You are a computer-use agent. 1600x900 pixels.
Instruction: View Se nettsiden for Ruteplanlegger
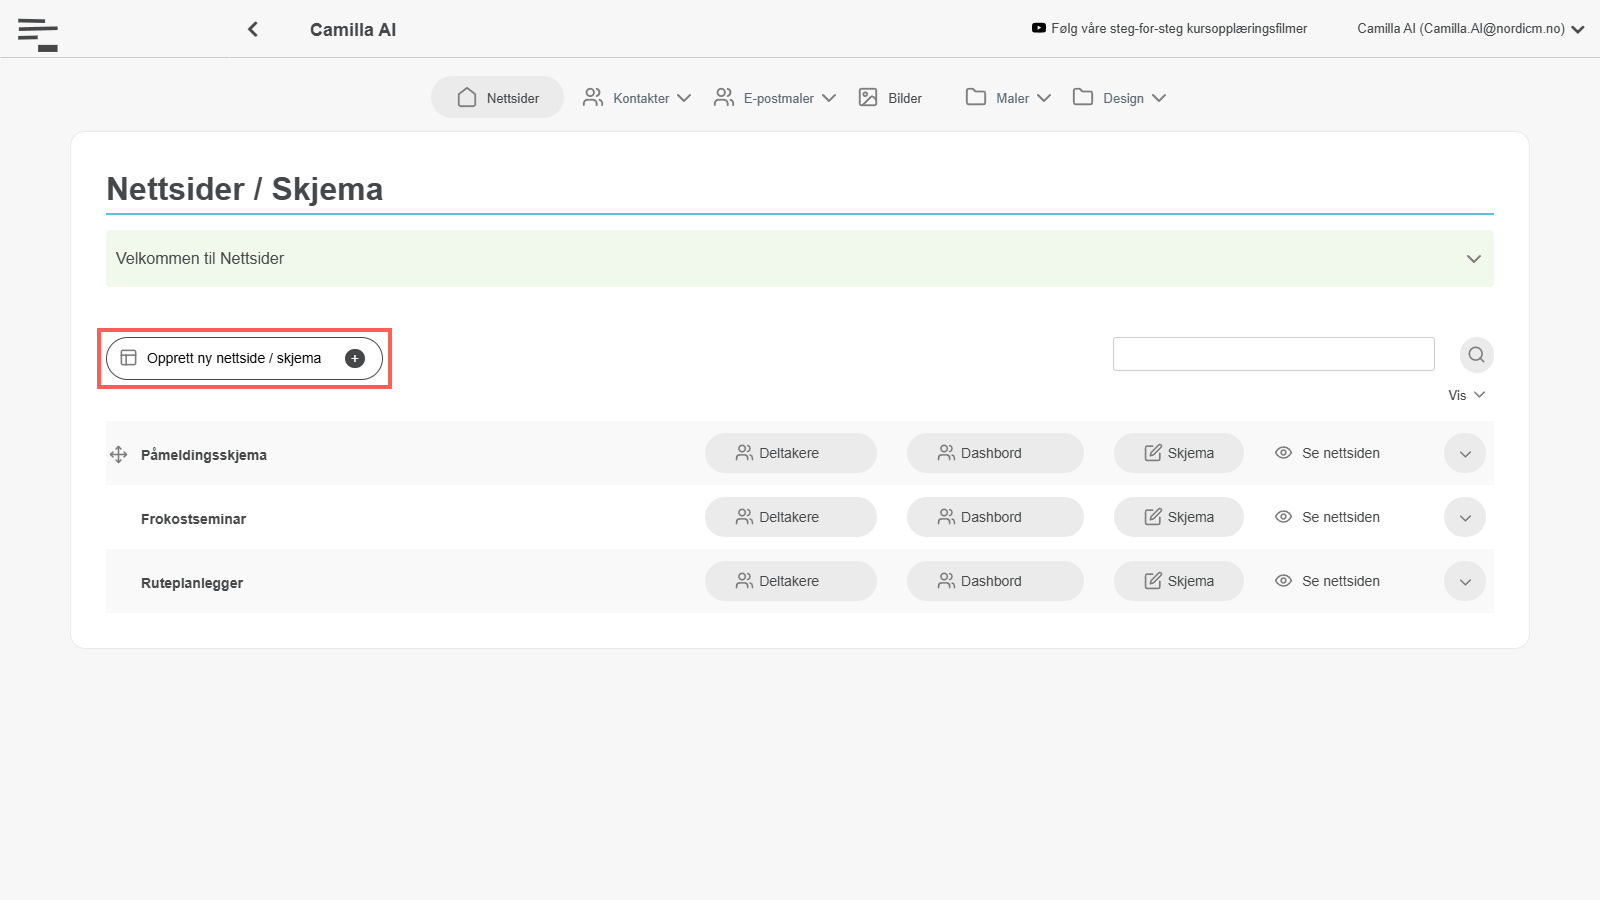1328,581
